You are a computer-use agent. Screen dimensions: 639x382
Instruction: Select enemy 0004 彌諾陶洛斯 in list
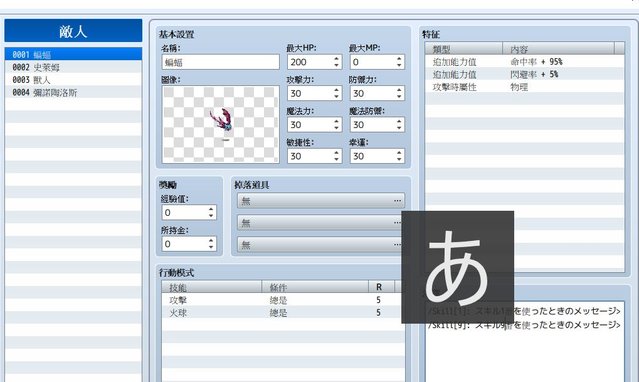pyautogui.click(x=73, y=92)
